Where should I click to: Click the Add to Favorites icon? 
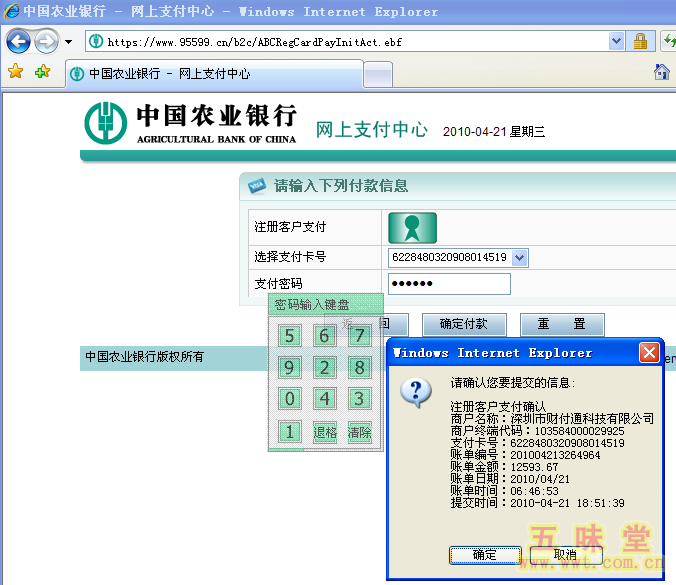(x=42, y=72)
